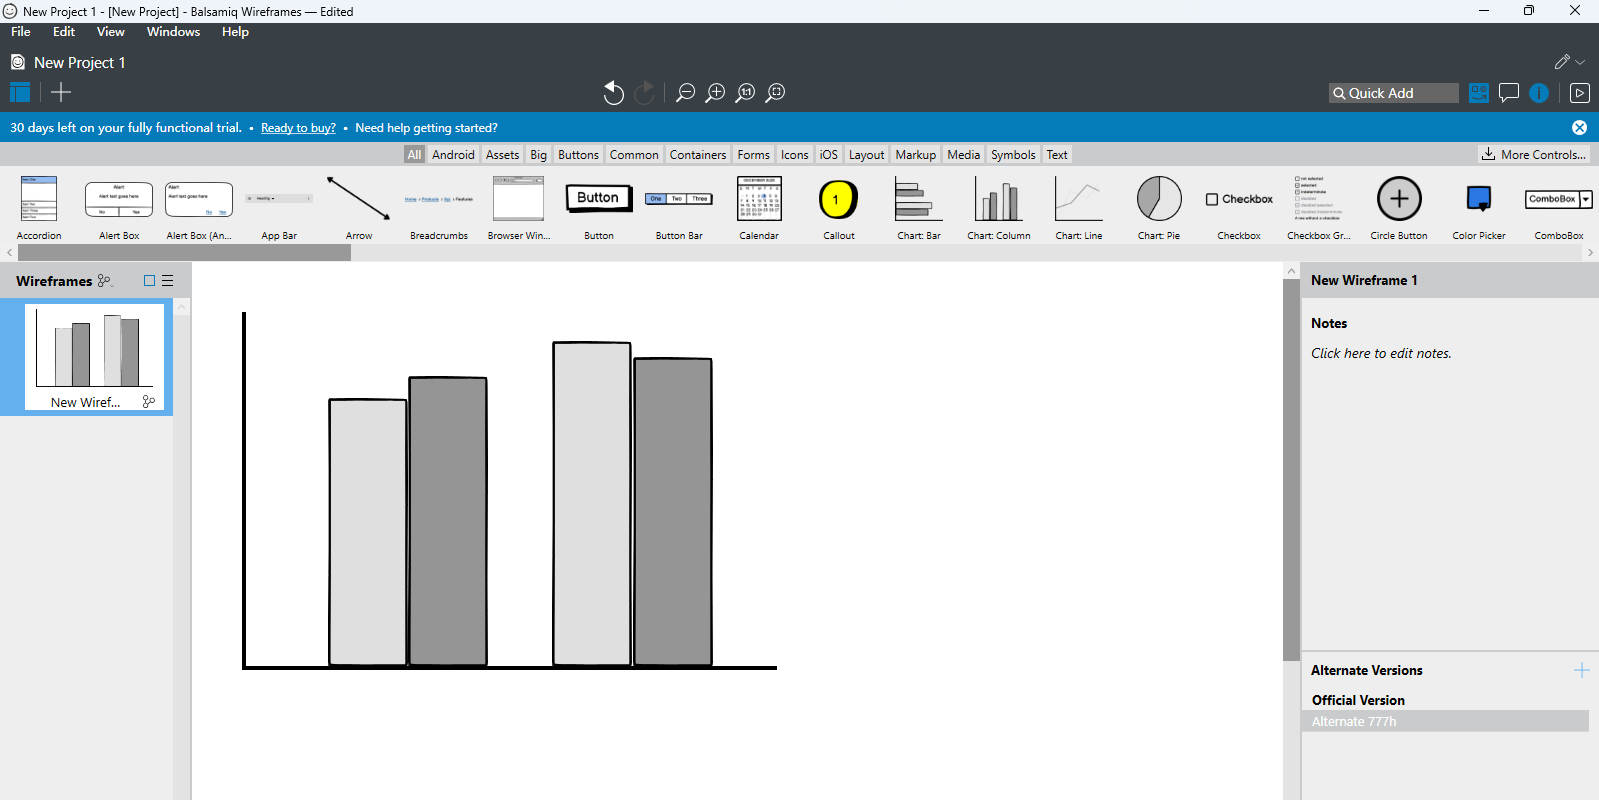Image resolution: width=1599 pixels, height=800 pixels.
Task: Filter library by Icons category
Action: click(795, 155)
